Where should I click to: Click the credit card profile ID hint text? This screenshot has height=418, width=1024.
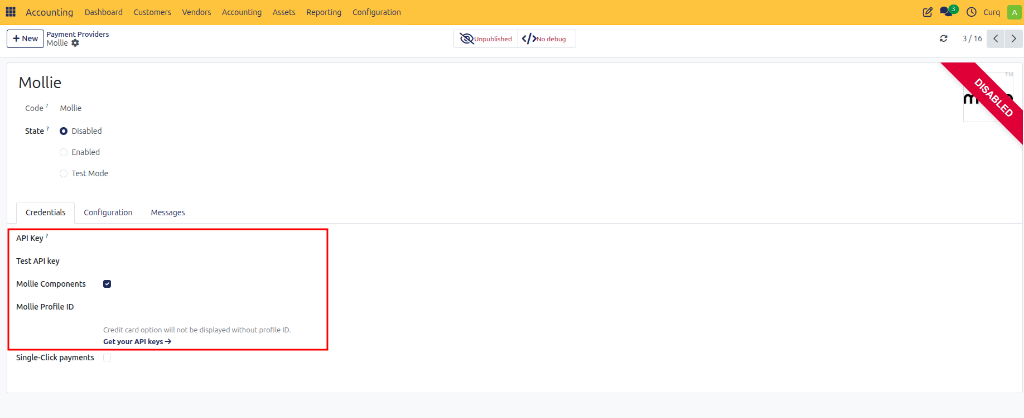[197, 330]
